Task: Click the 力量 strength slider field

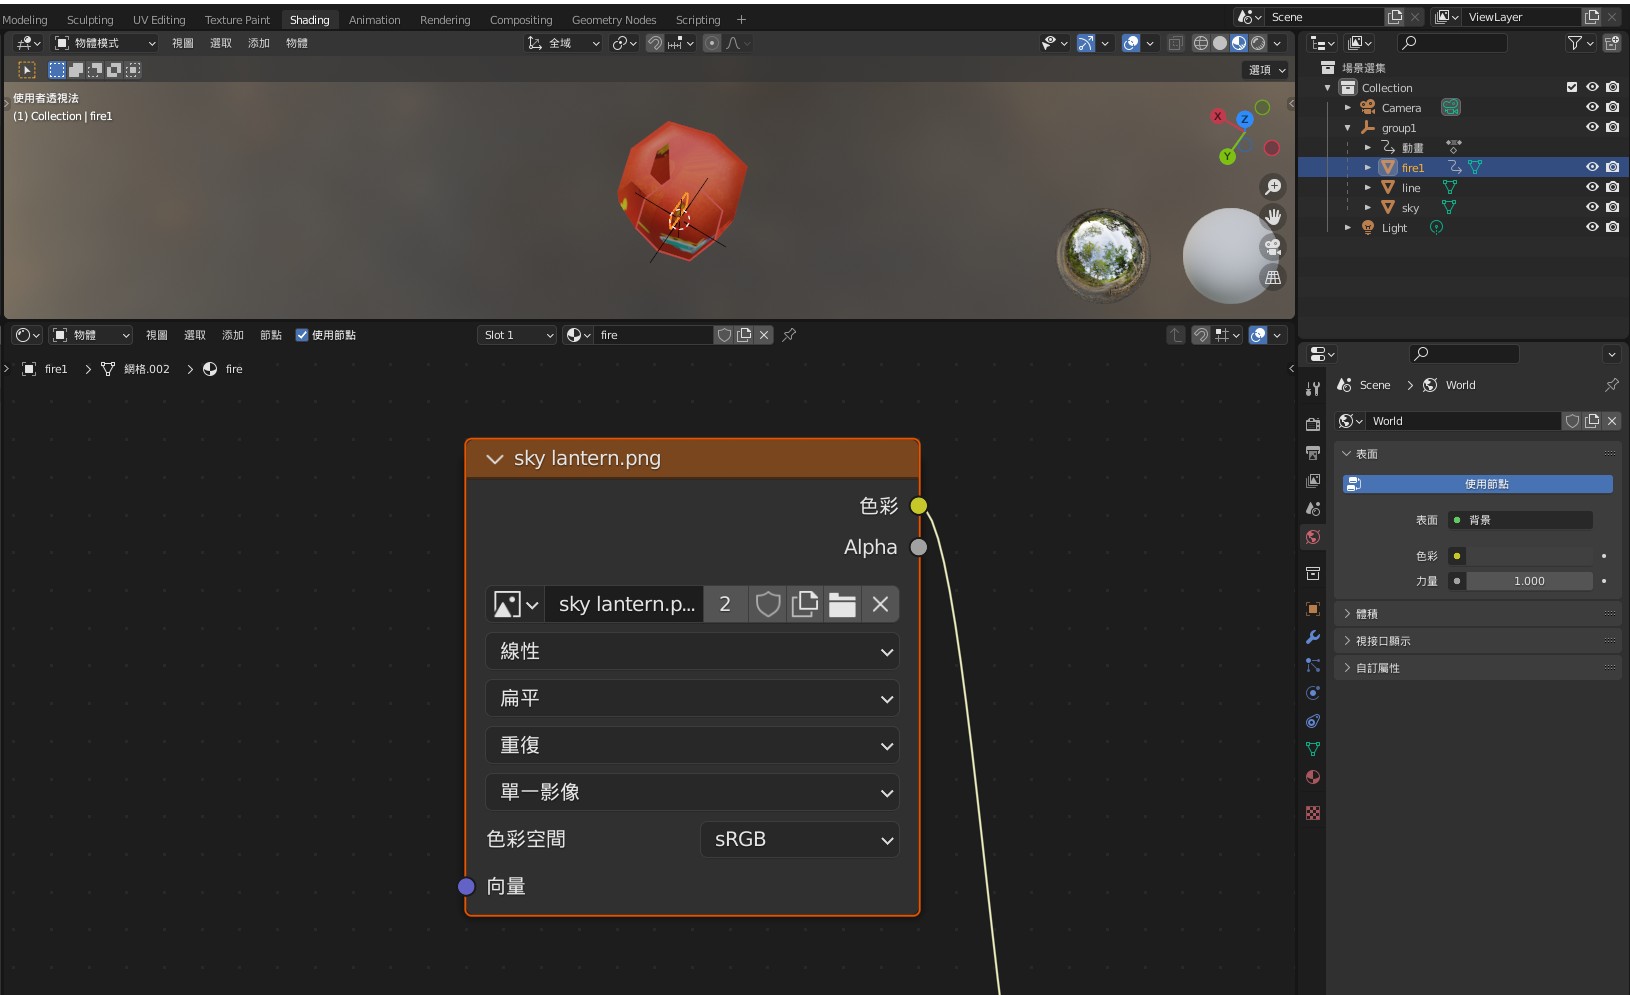Action: coord(1528,581)
